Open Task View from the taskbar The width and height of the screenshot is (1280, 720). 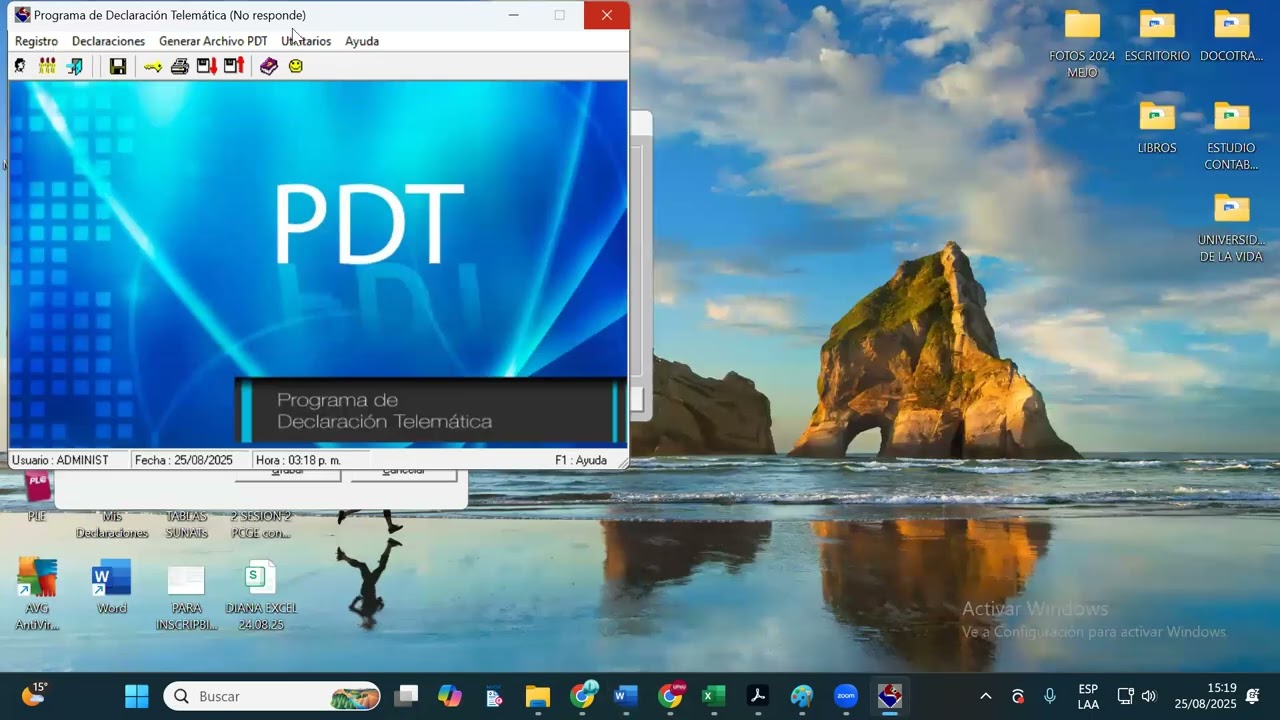(406, 696)
